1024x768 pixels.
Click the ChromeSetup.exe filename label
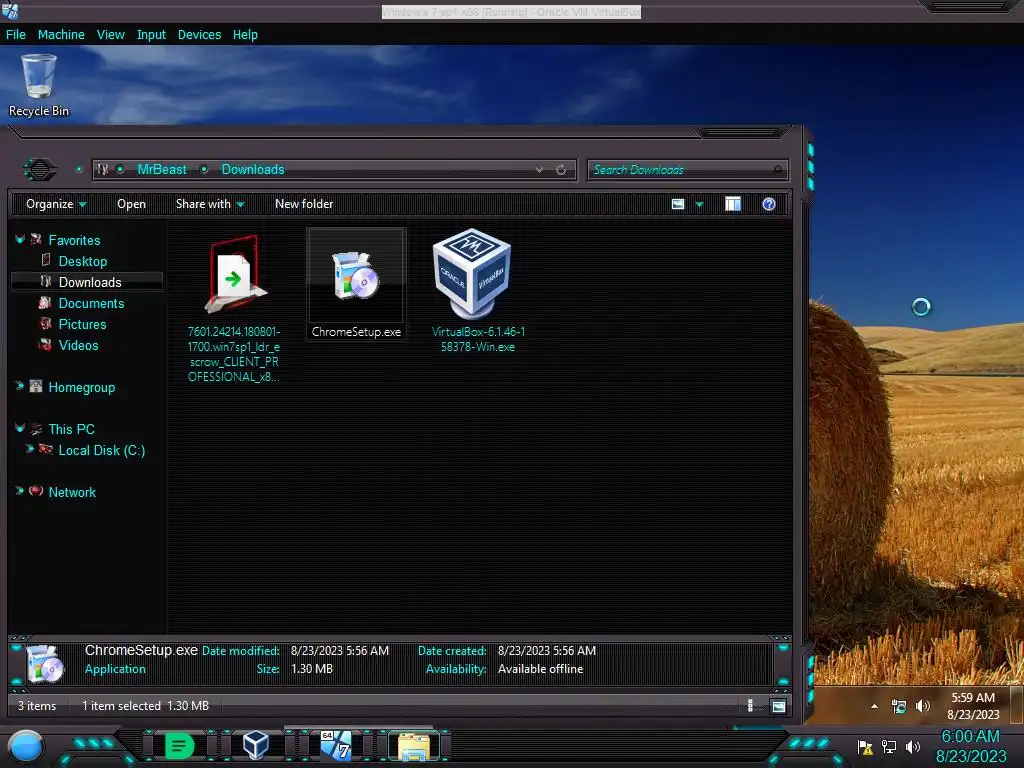click(356, 332)
